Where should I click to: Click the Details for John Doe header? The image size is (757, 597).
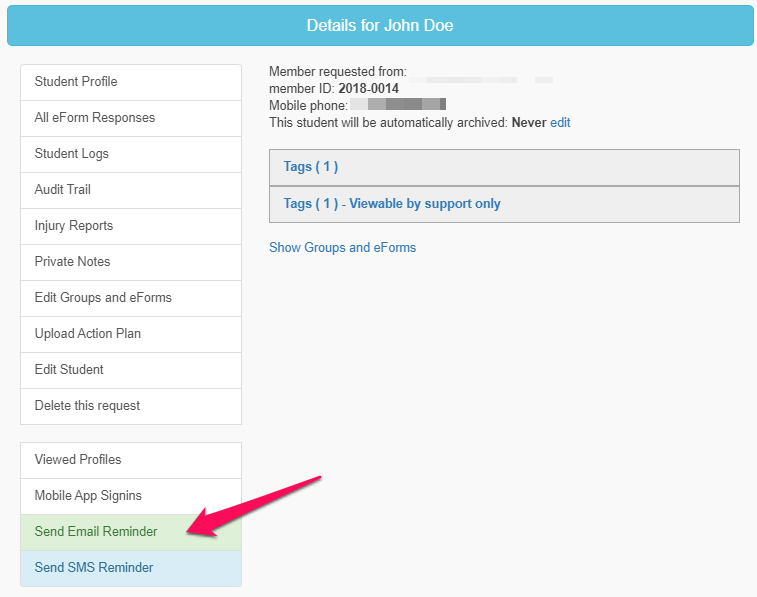tap(380, 26)
